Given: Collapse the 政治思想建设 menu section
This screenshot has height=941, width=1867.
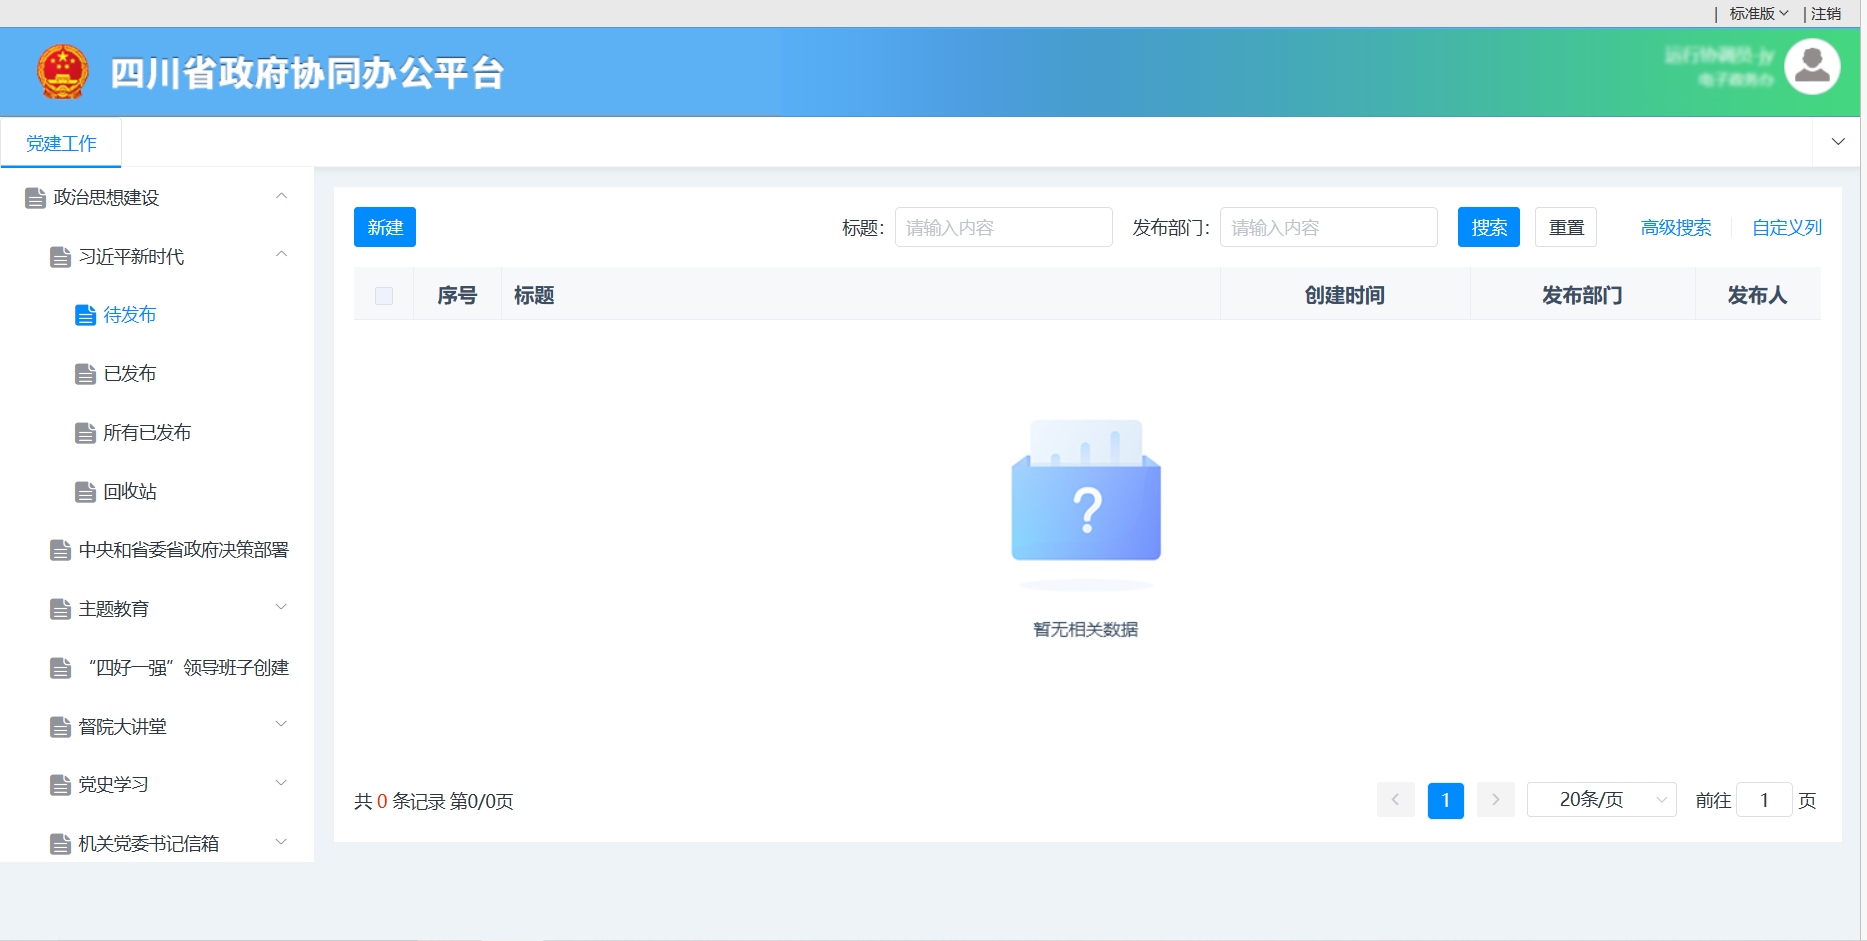Looking at the screenshot, I should click(x=282, y=197).
